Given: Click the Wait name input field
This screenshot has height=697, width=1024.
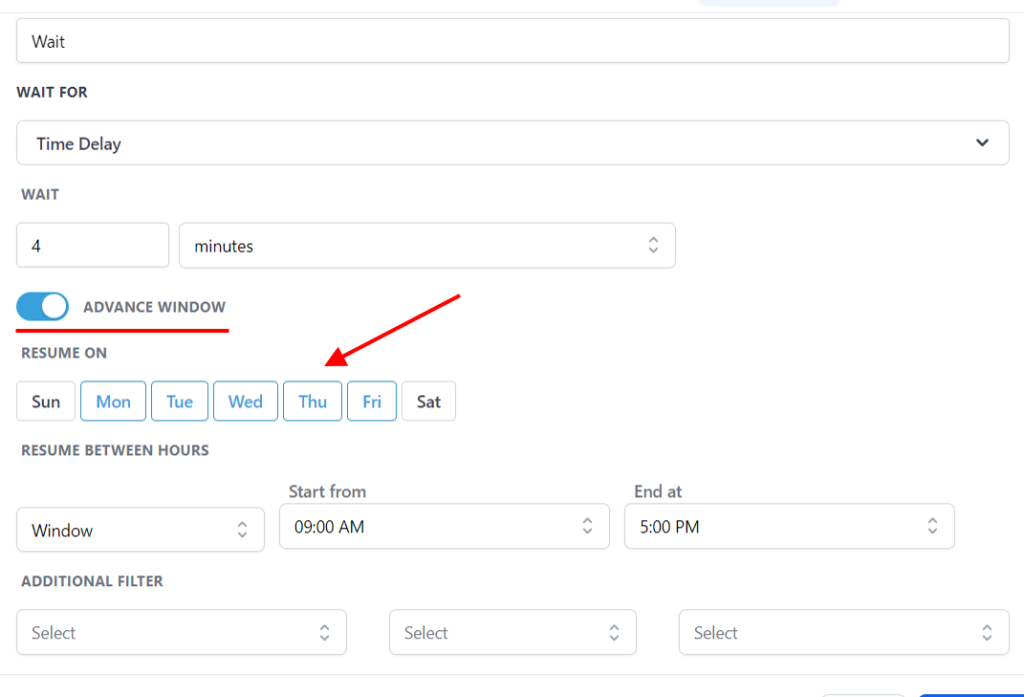Looking at the screenshot, I should [512, 42].
